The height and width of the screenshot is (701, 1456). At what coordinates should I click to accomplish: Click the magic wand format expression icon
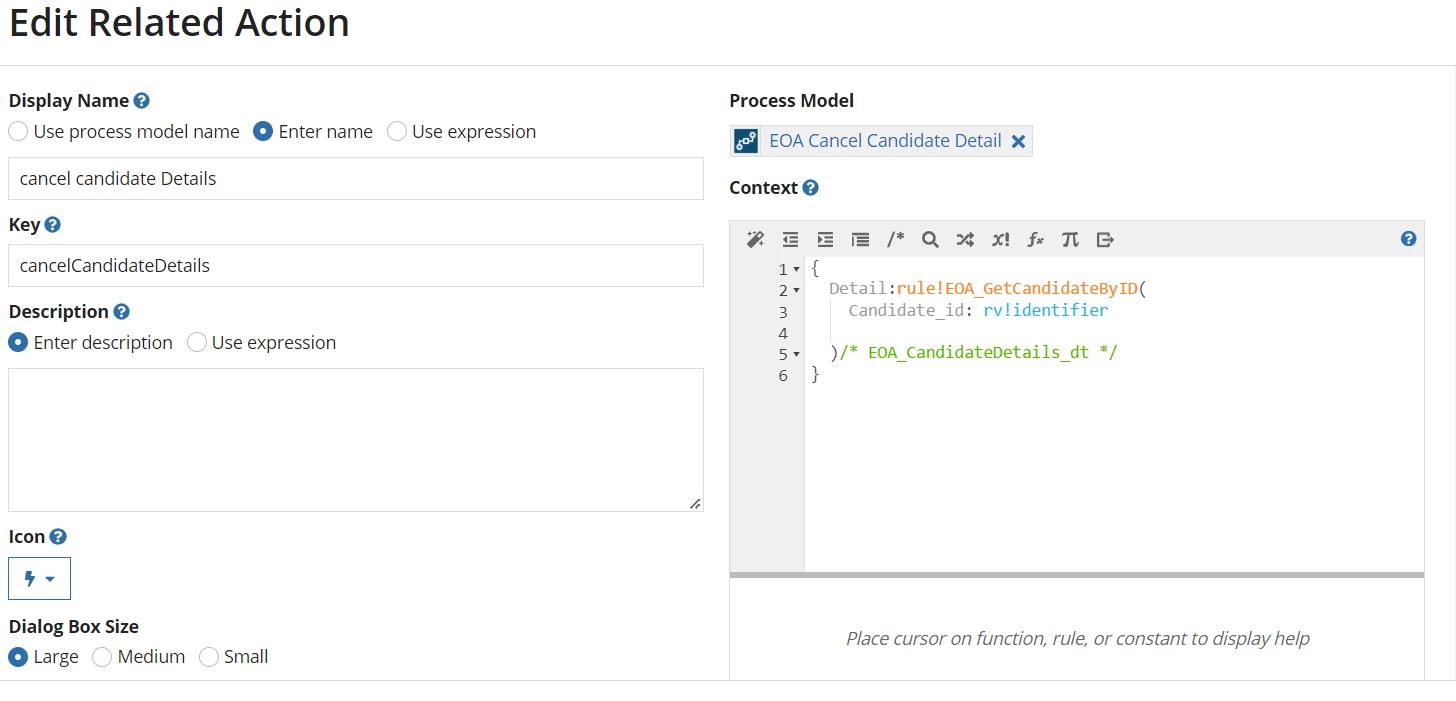pyautogui.click(x=756, y=239)
